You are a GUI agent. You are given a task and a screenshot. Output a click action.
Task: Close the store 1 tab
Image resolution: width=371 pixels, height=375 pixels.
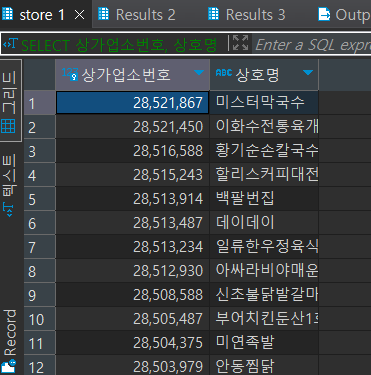tap(79, 15)
